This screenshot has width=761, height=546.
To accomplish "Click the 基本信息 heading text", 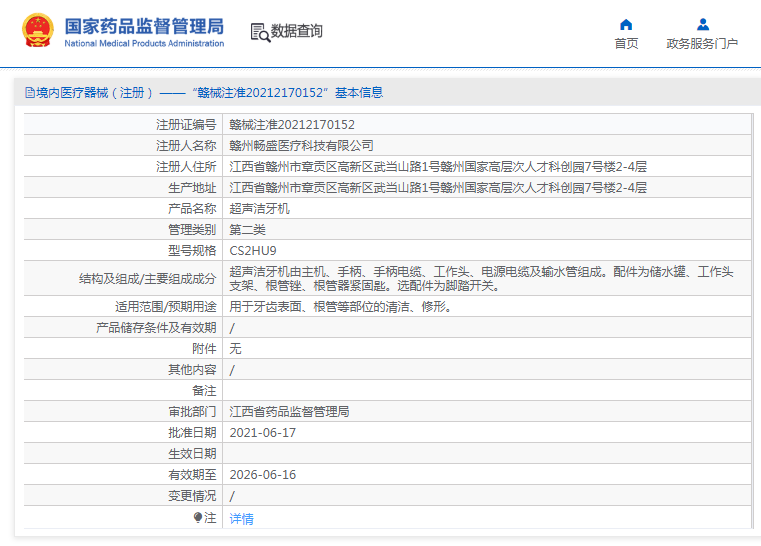I will point(359,93).
